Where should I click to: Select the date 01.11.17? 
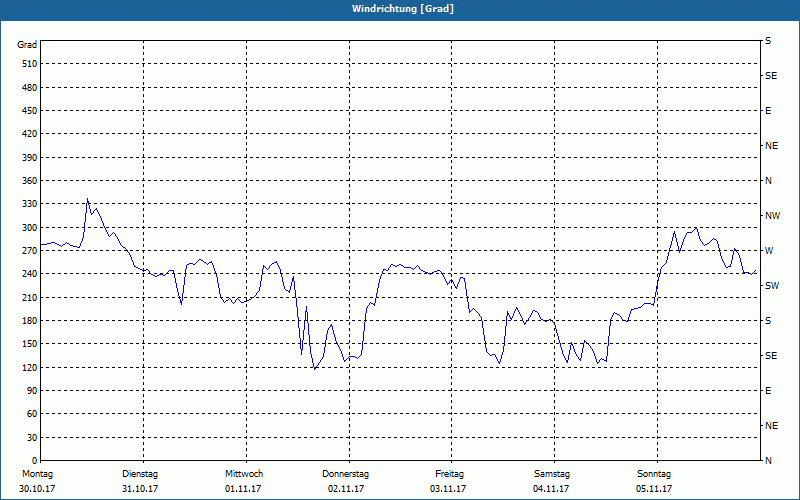tap(243, 489)
